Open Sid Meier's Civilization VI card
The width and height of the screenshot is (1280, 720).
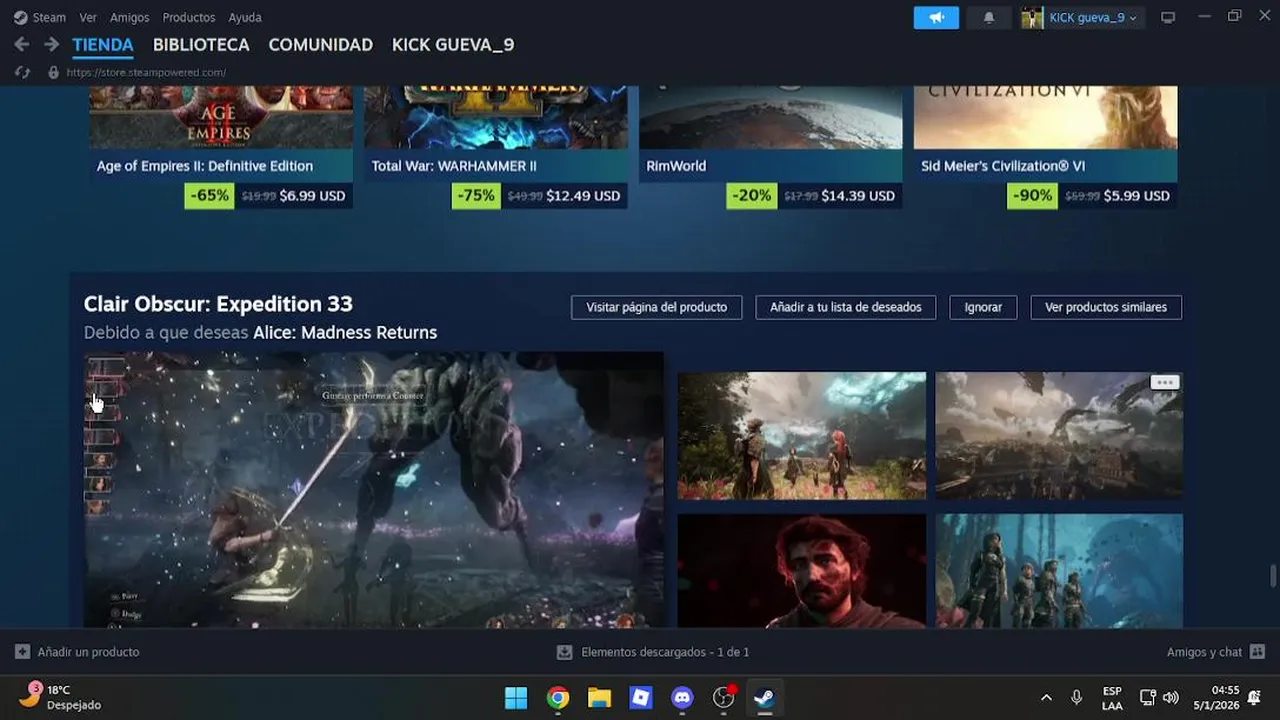click(x=1046, y=147)
